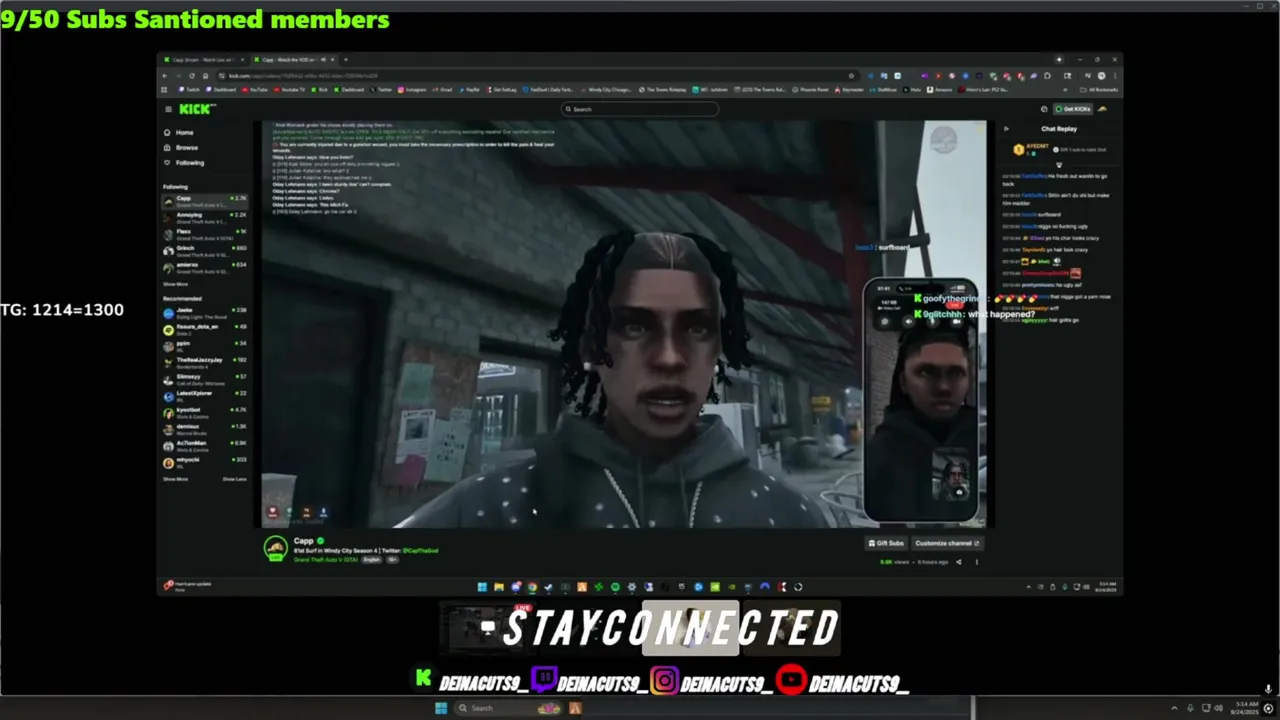The image size is (1280, 720).
Task: Expand the gift leaderboard chevron in chat
Action: pos(1059,165)
